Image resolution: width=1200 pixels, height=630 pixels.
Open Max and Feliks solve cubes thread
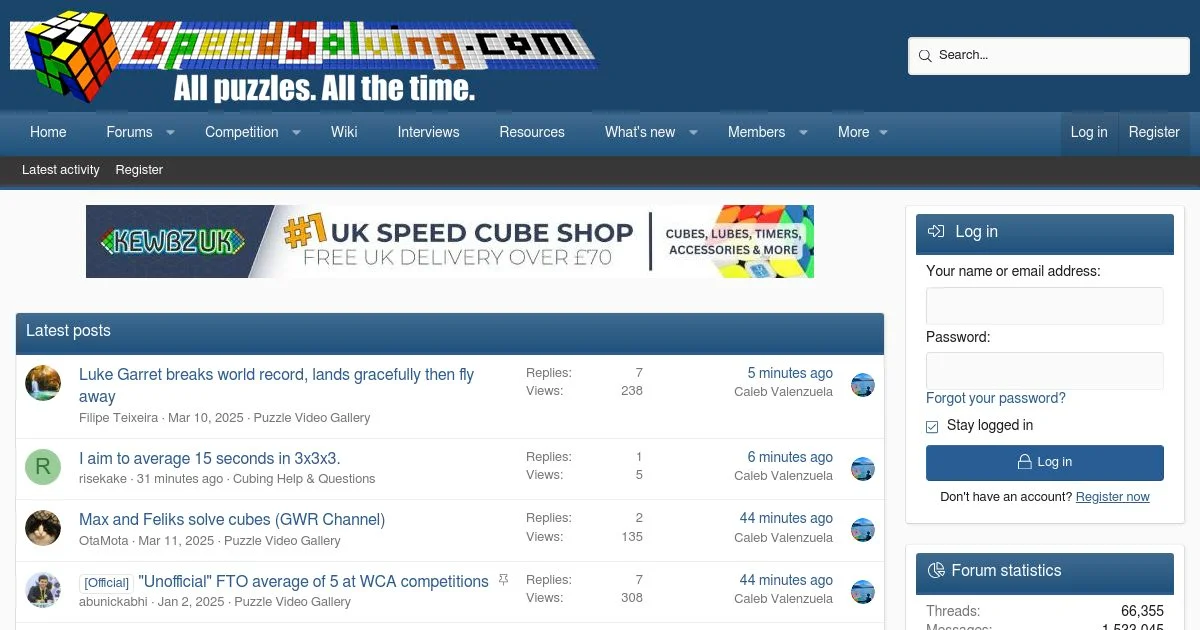[232, 520]
